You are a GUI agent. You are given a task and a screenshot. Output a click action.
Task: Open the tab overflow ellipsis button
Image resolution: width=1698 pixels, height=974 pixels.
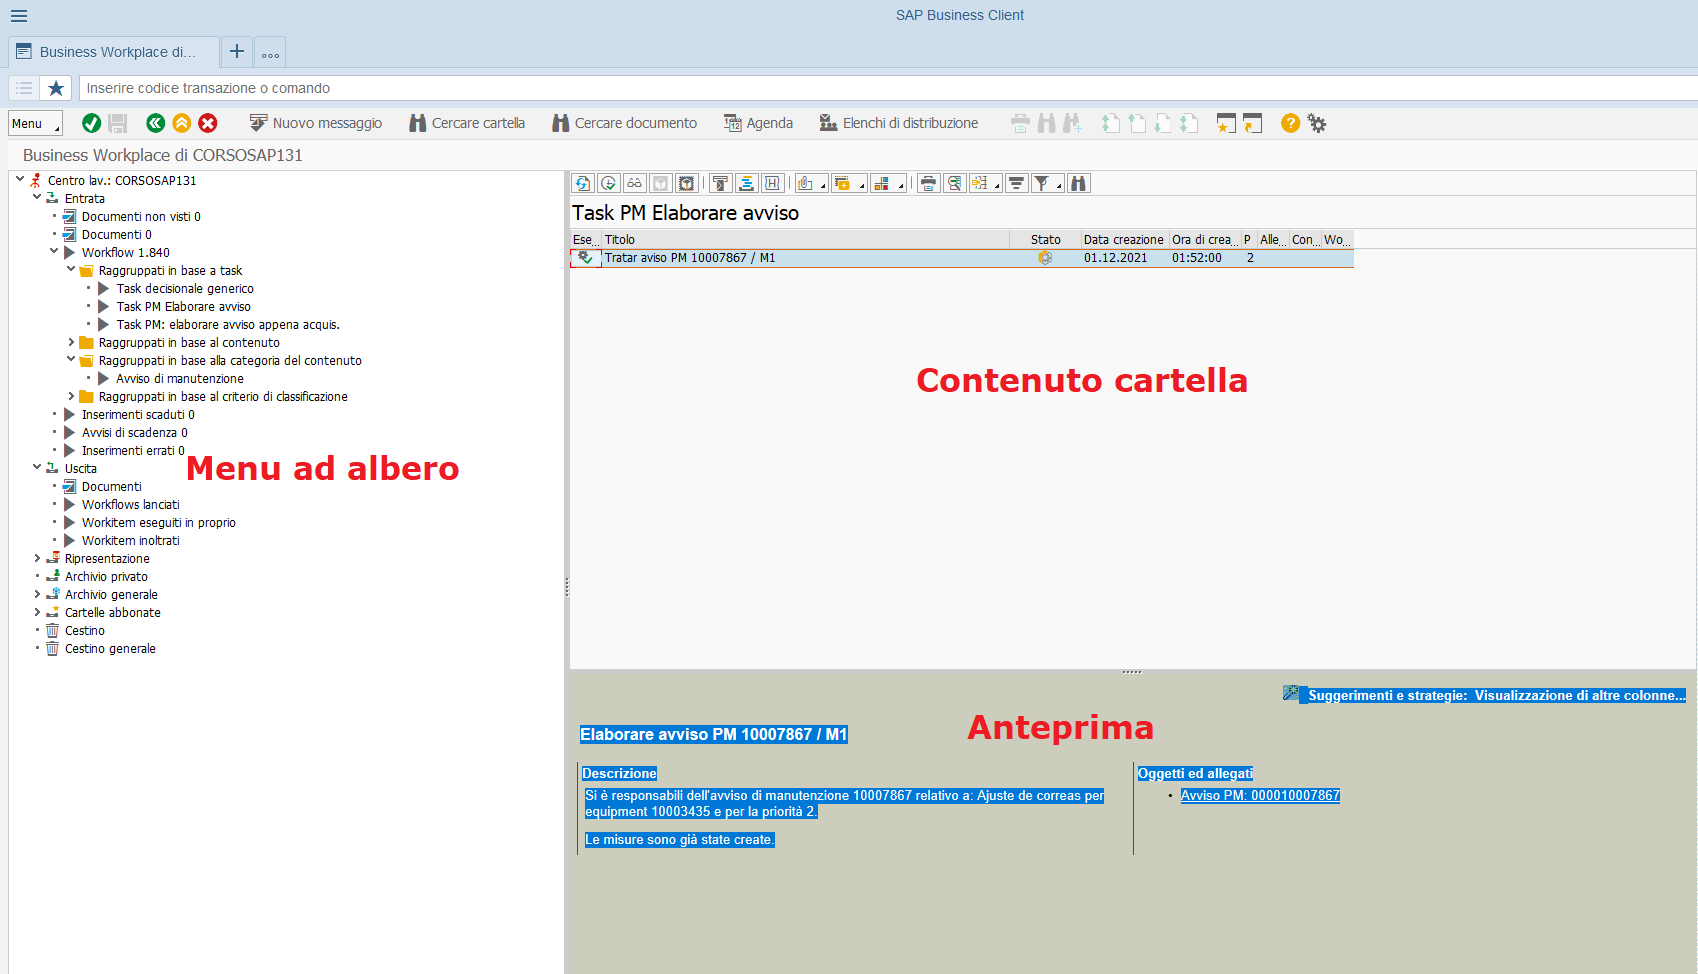pos(270,52)
